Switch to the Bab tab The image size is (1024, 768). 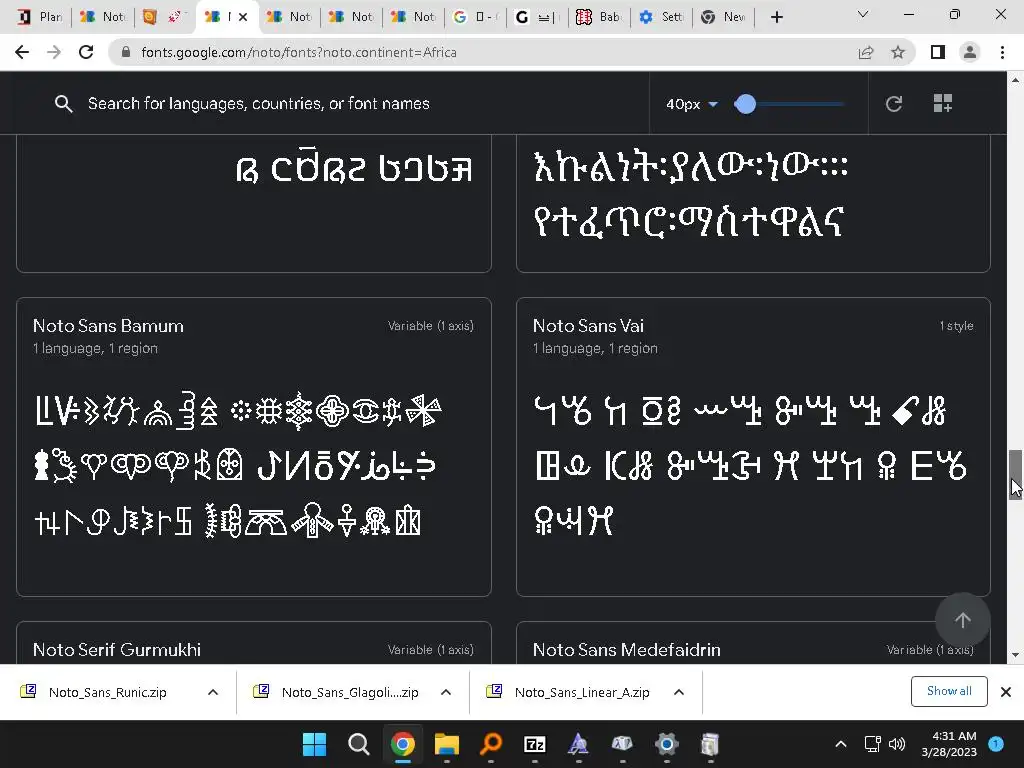pyautogui.click(x=599, y=17)
